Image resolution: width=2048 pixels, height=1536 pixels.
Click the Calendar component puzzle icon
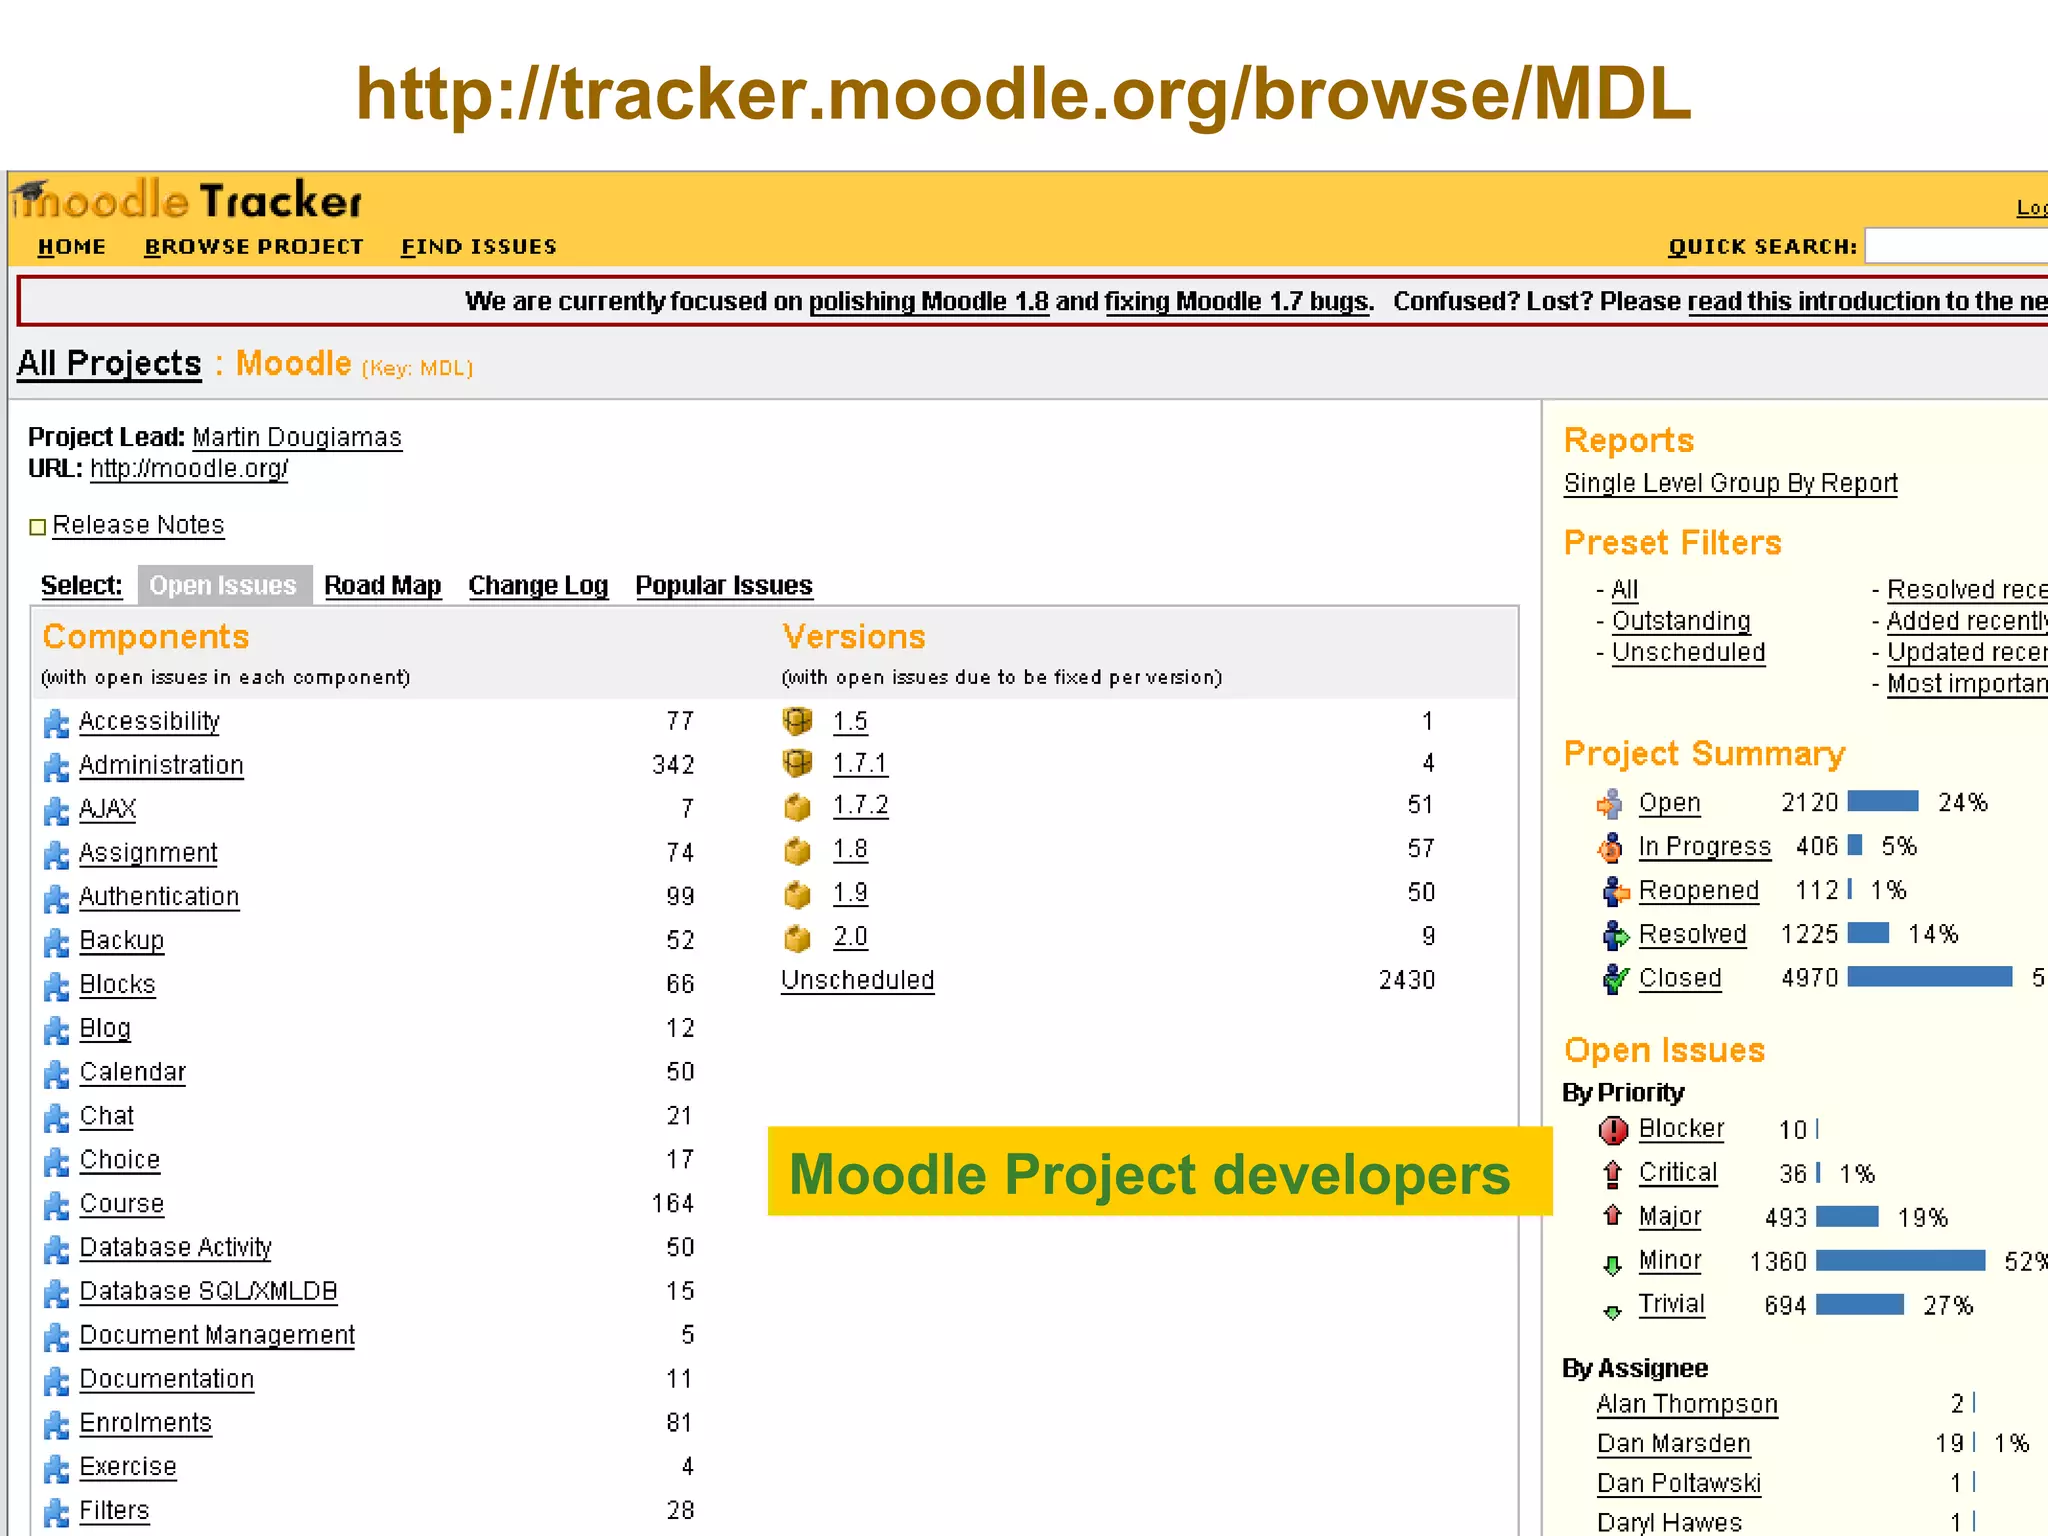(57, 1074)
